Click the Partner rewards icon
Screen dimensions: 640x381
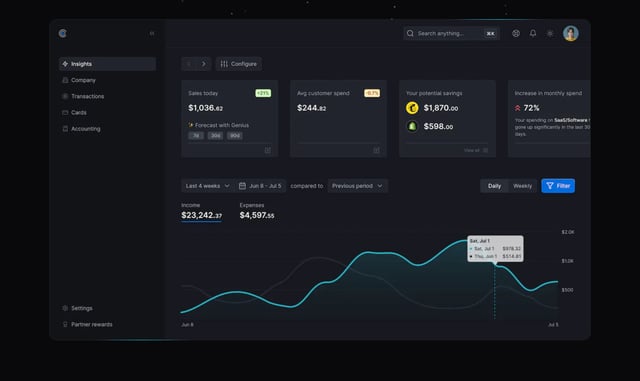point(65,325)
